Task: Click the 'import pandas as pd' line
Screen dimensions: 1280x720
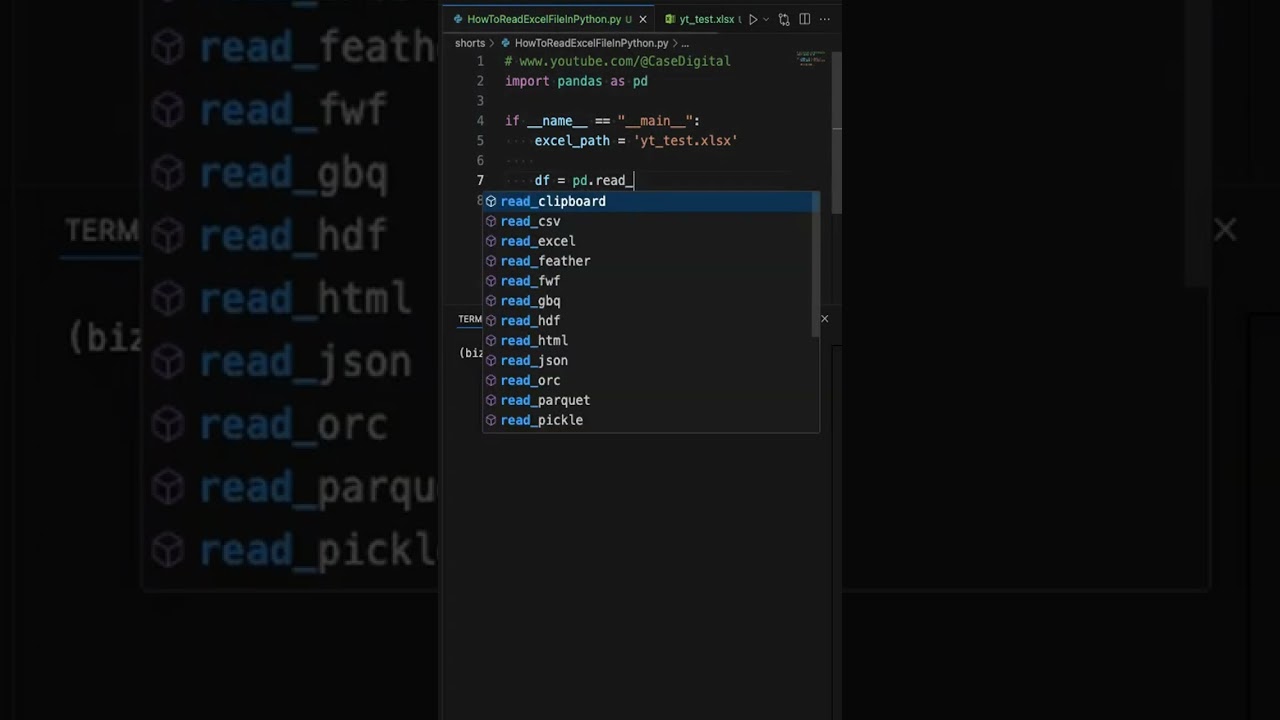Action: pyautogui.click(x=576, y=81)
